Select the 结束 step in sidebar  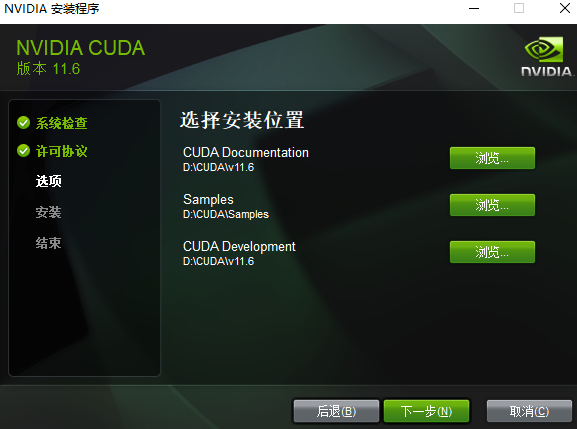[48, 243]
